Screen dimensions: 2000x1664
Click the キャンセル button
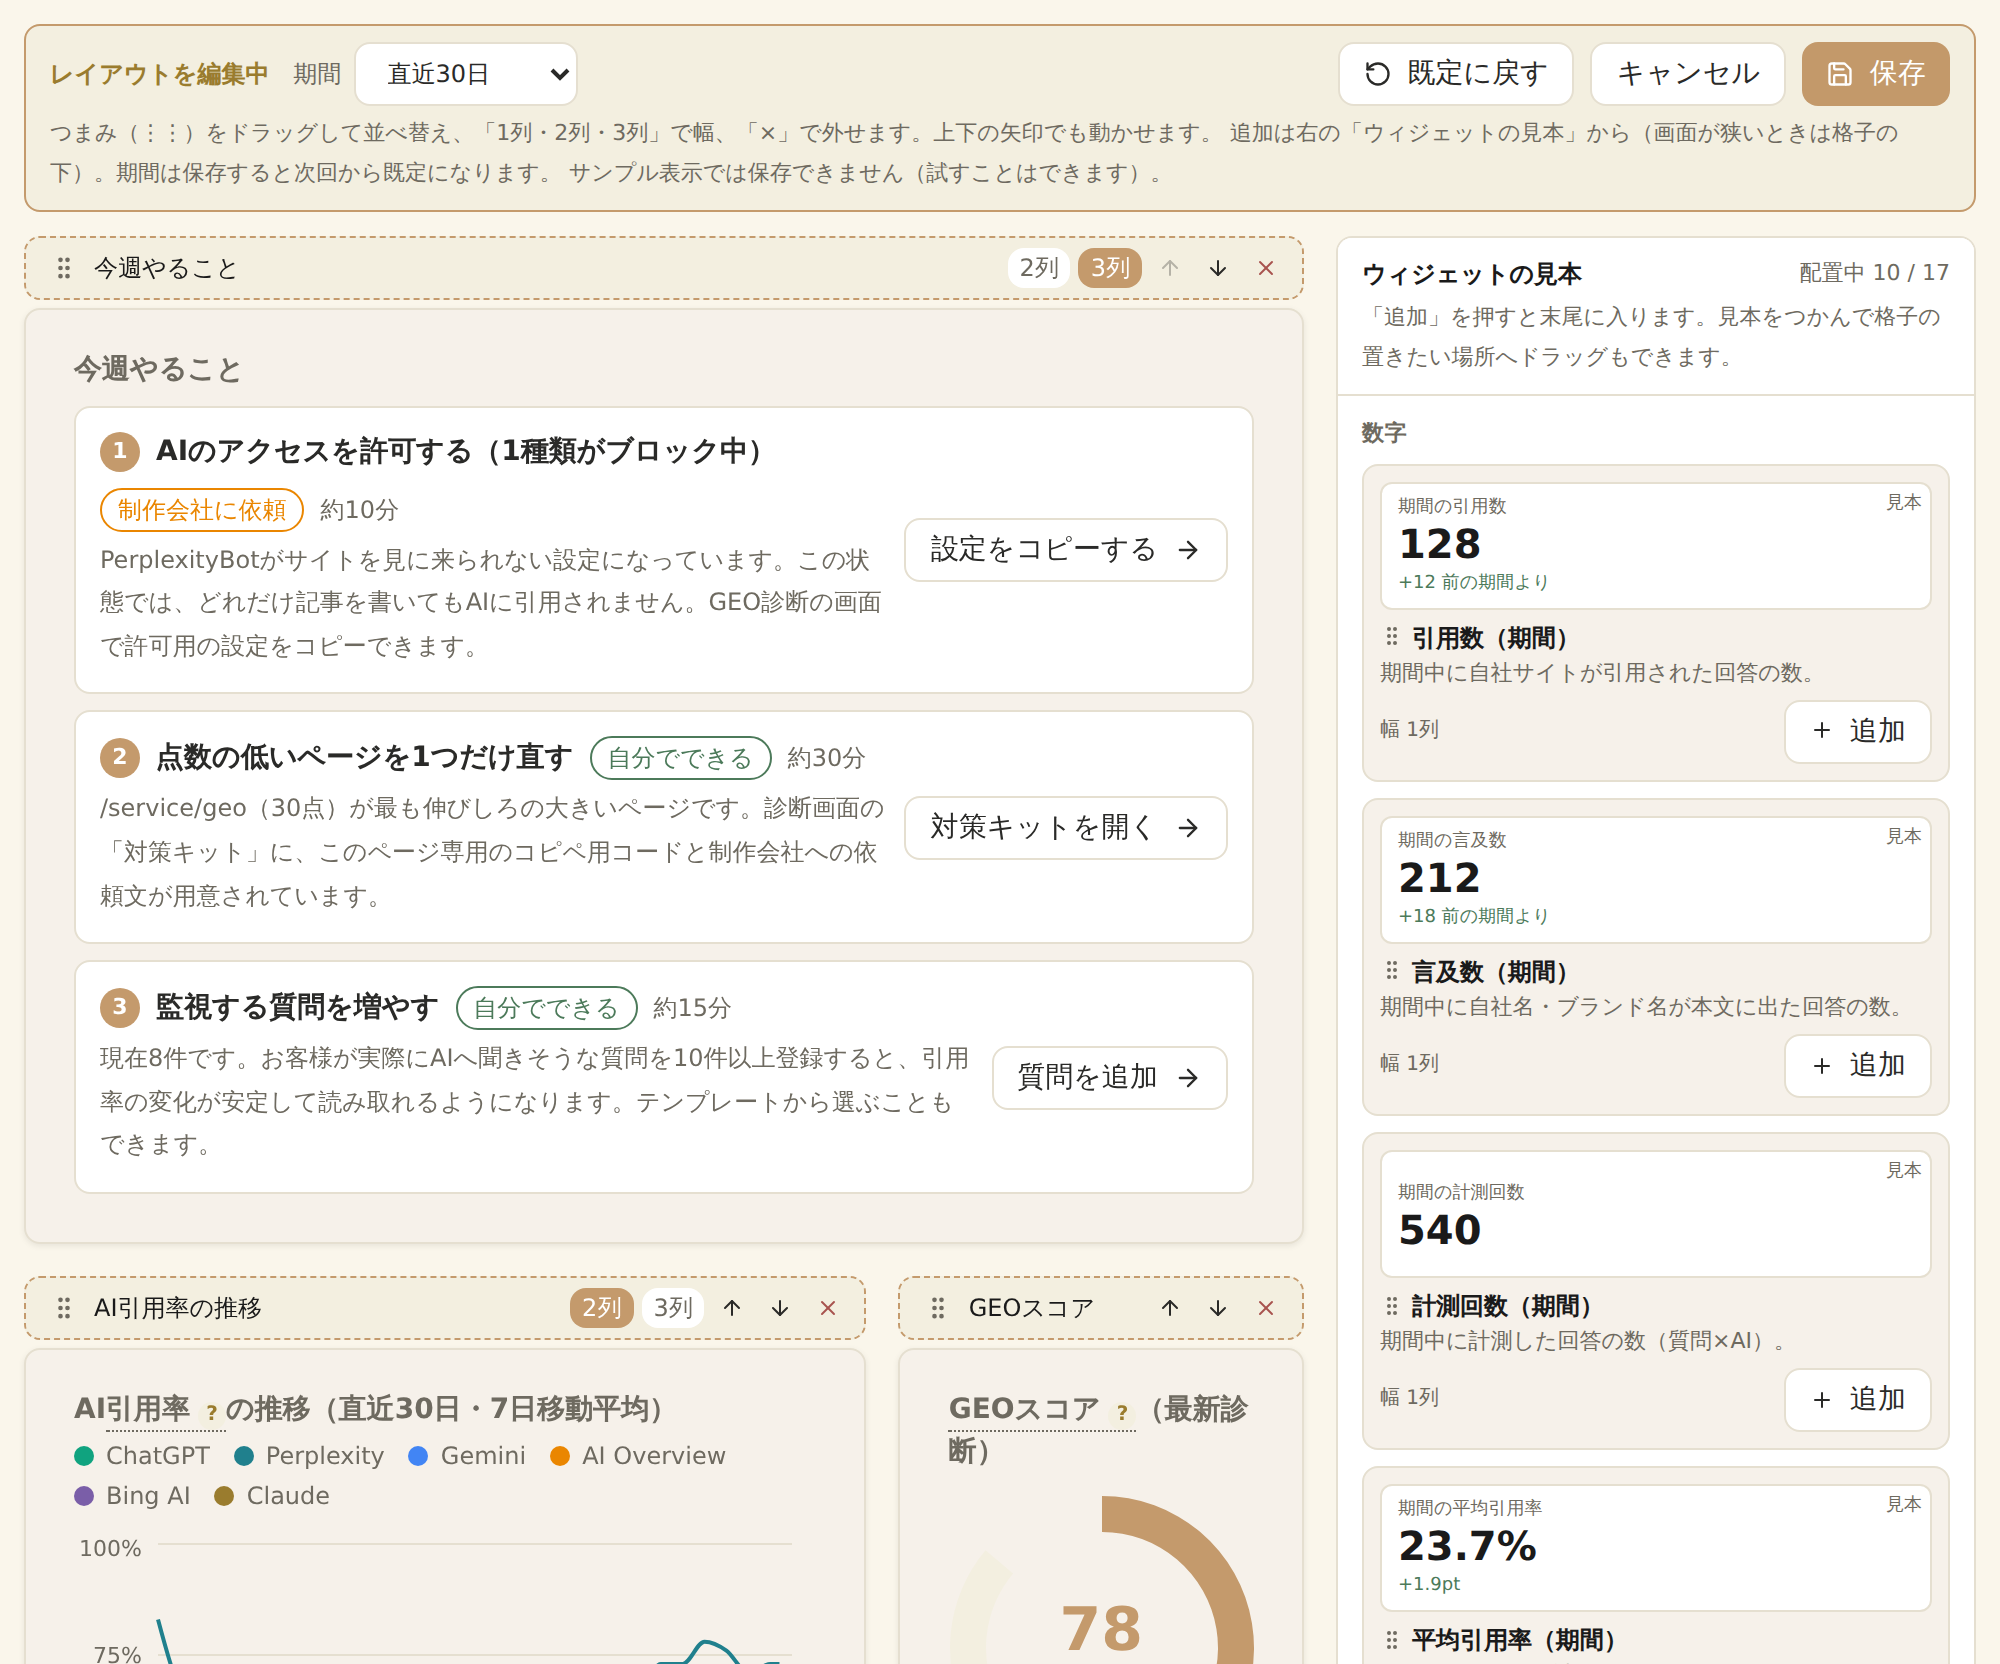pos(1687,74)
